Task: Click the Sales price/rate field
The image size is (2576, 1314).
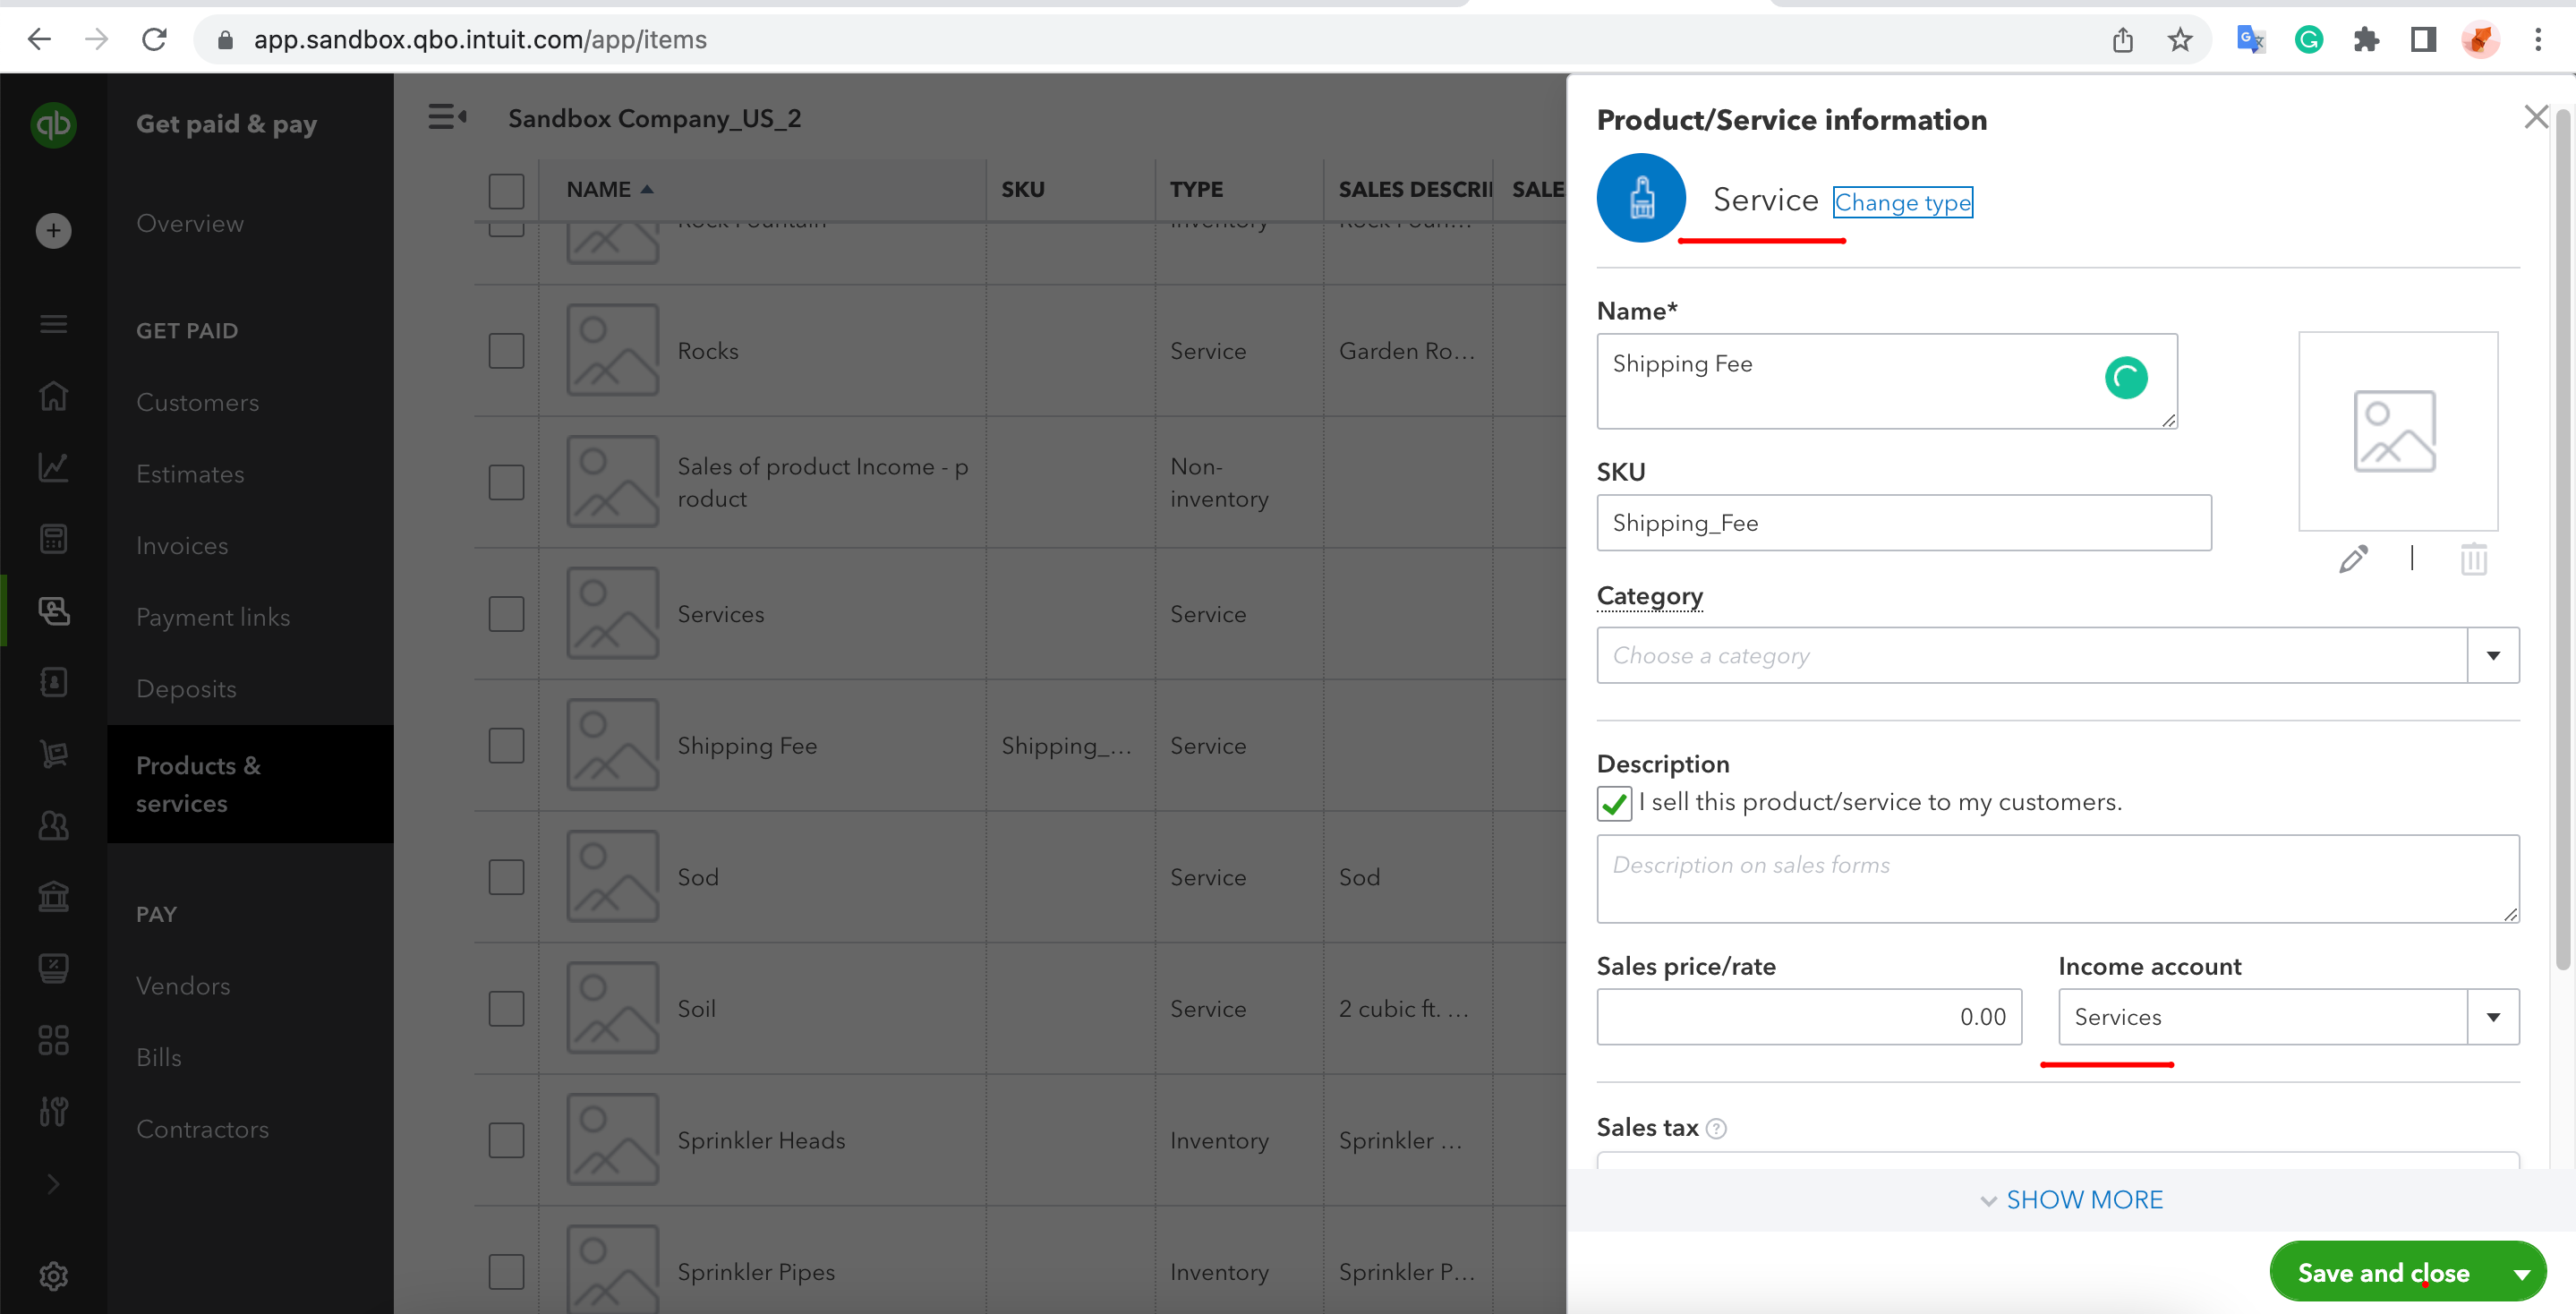Action: click(x=1809, y=1017)
